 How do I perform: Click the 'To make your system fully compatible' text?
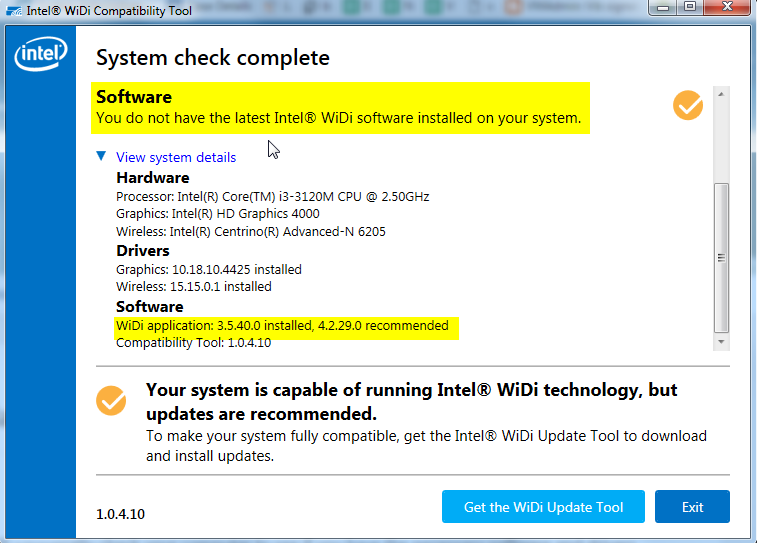(426, 446)
